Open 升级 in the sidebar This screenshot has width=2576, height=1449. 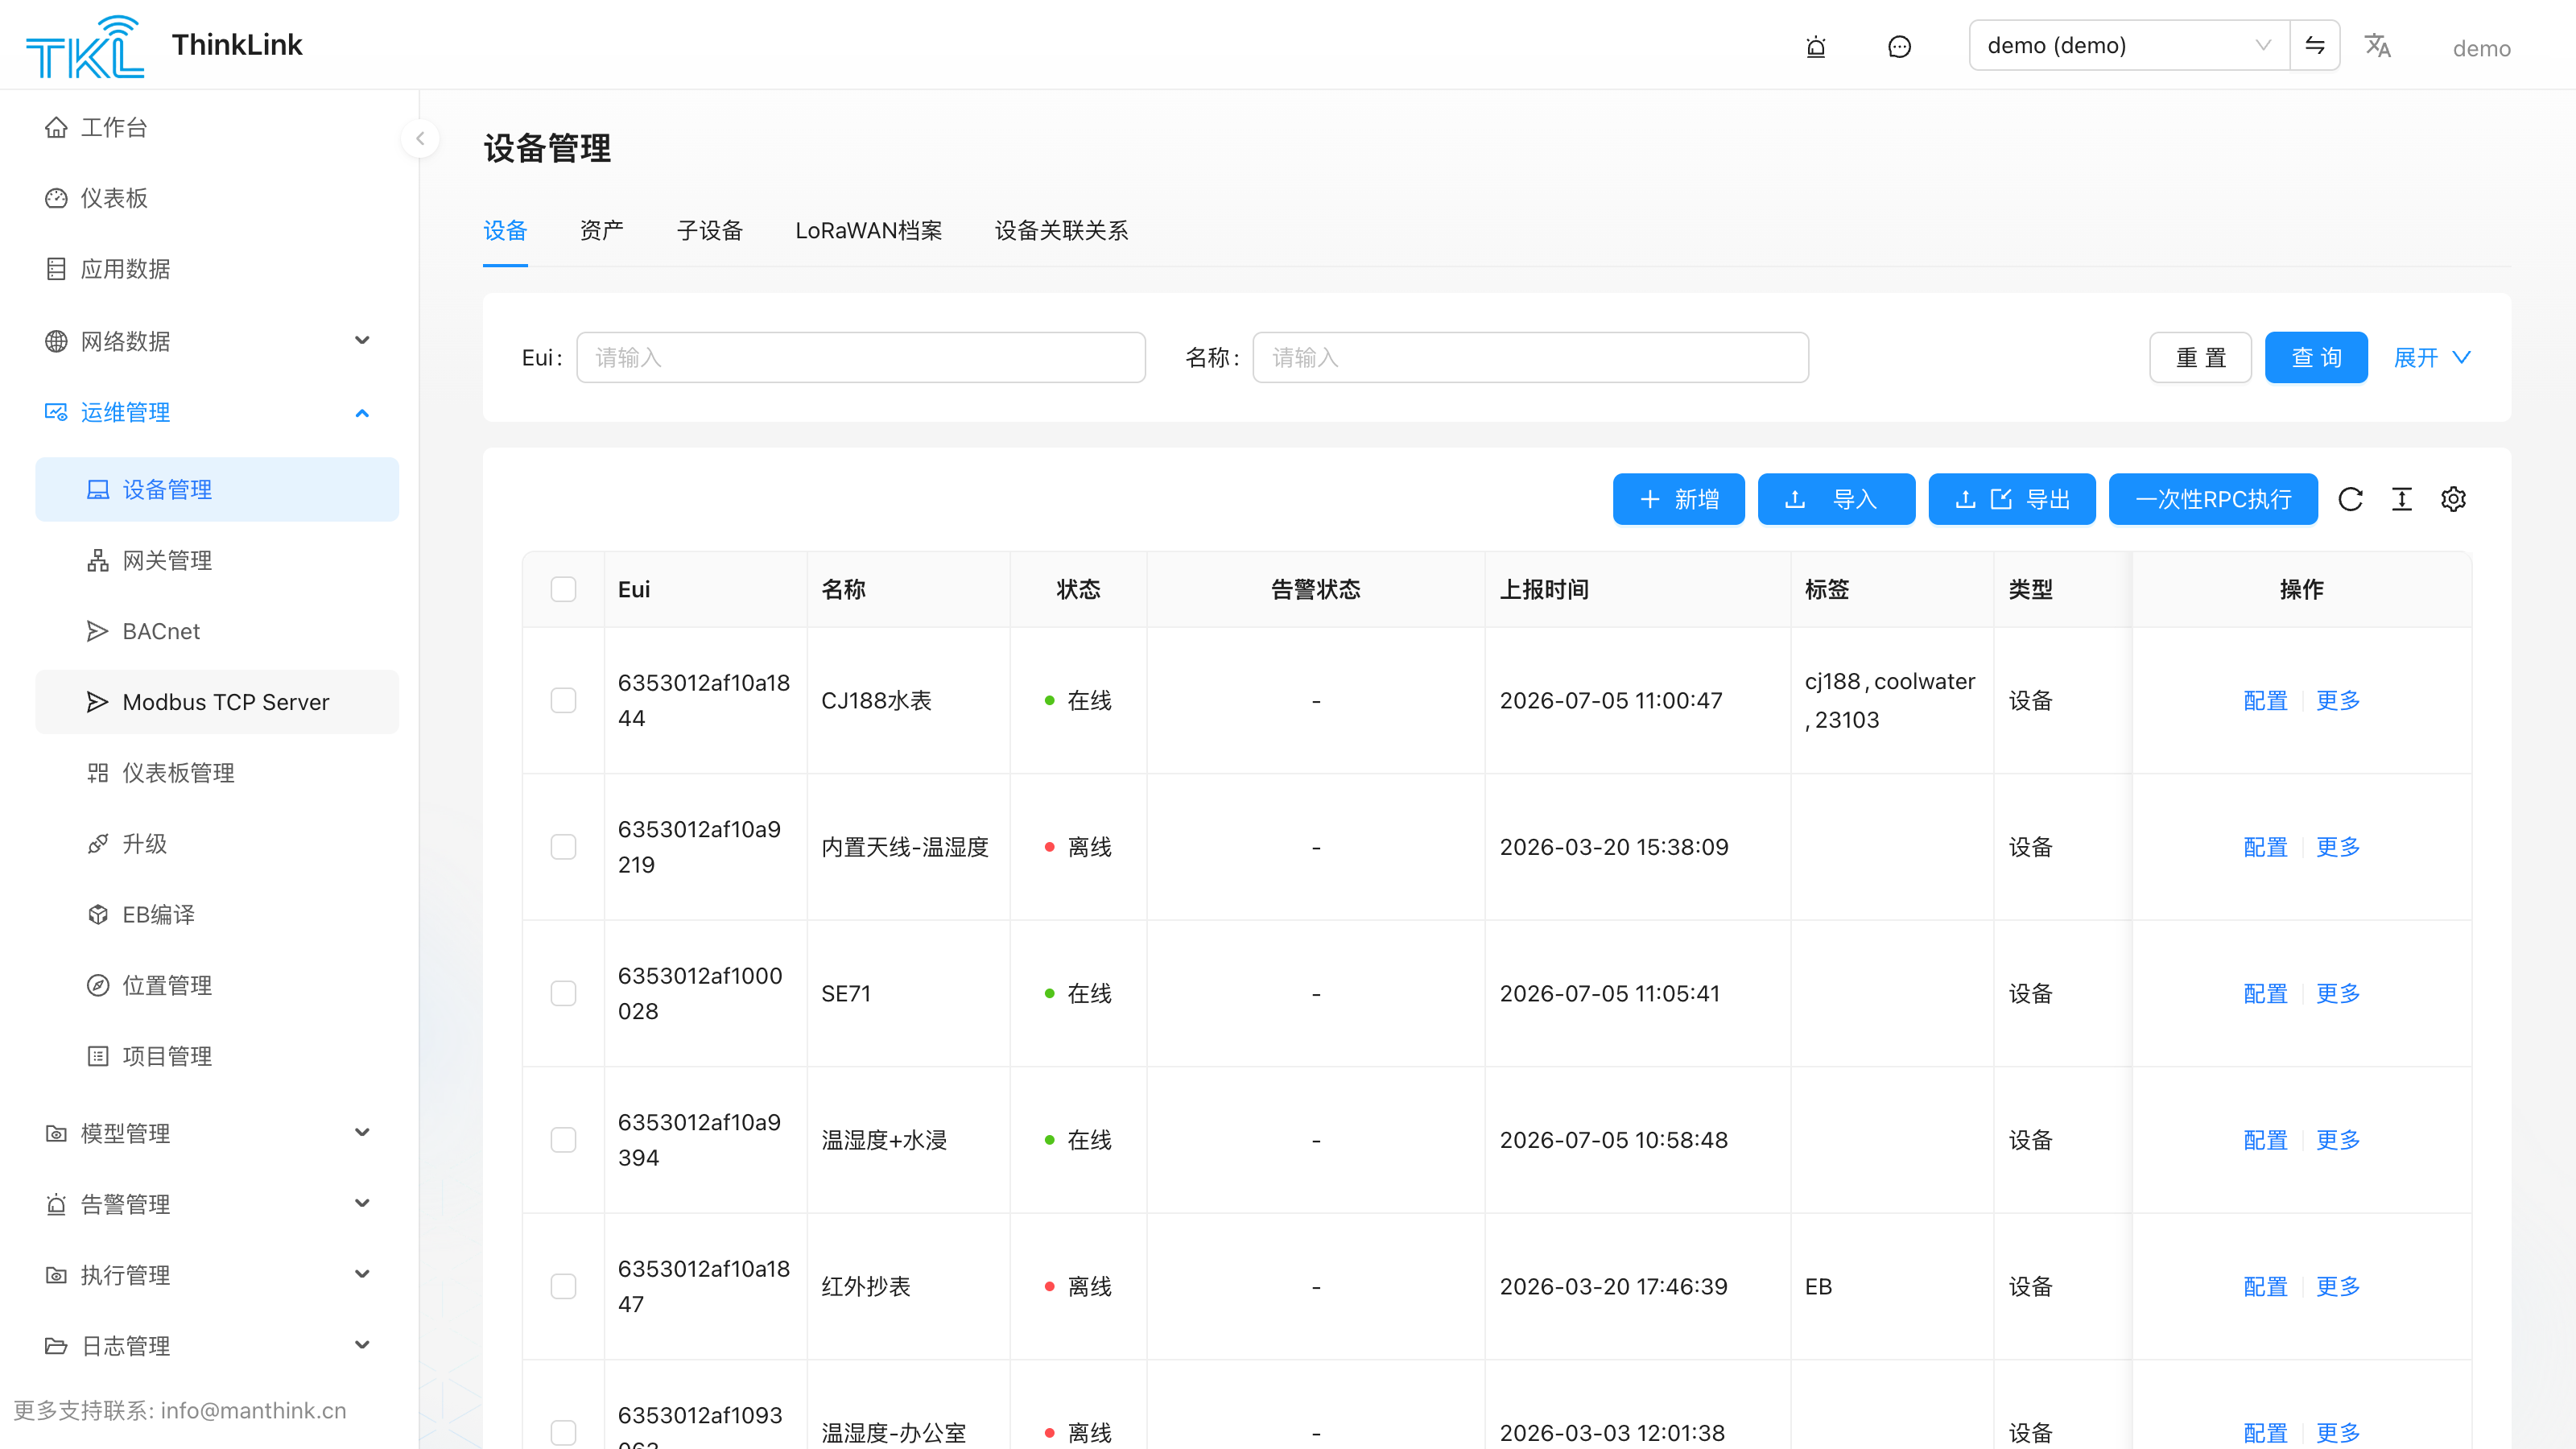coord(217,844)
